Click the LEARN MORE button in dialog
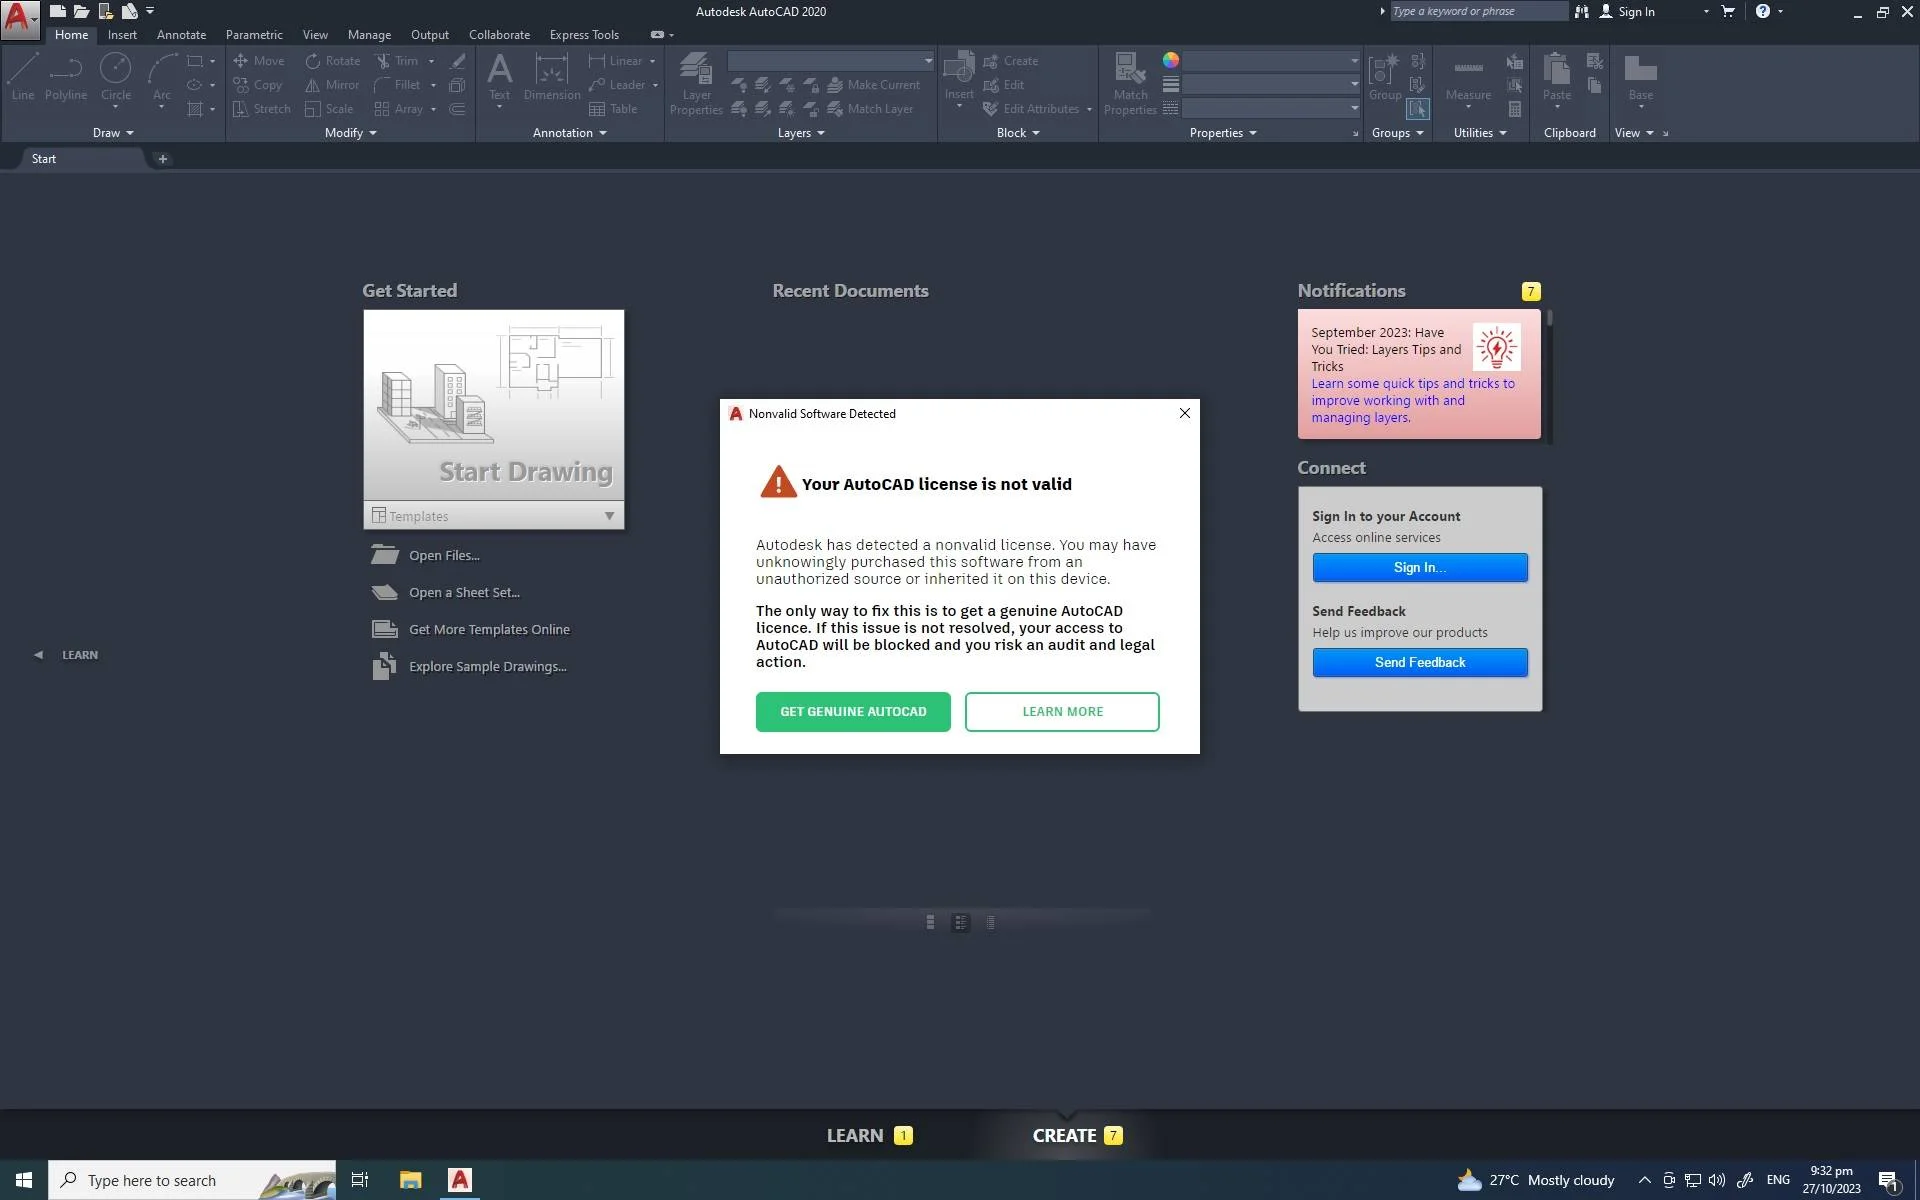The image size is (1920, 1200). pyautogui.click(x=1062, y=712)
